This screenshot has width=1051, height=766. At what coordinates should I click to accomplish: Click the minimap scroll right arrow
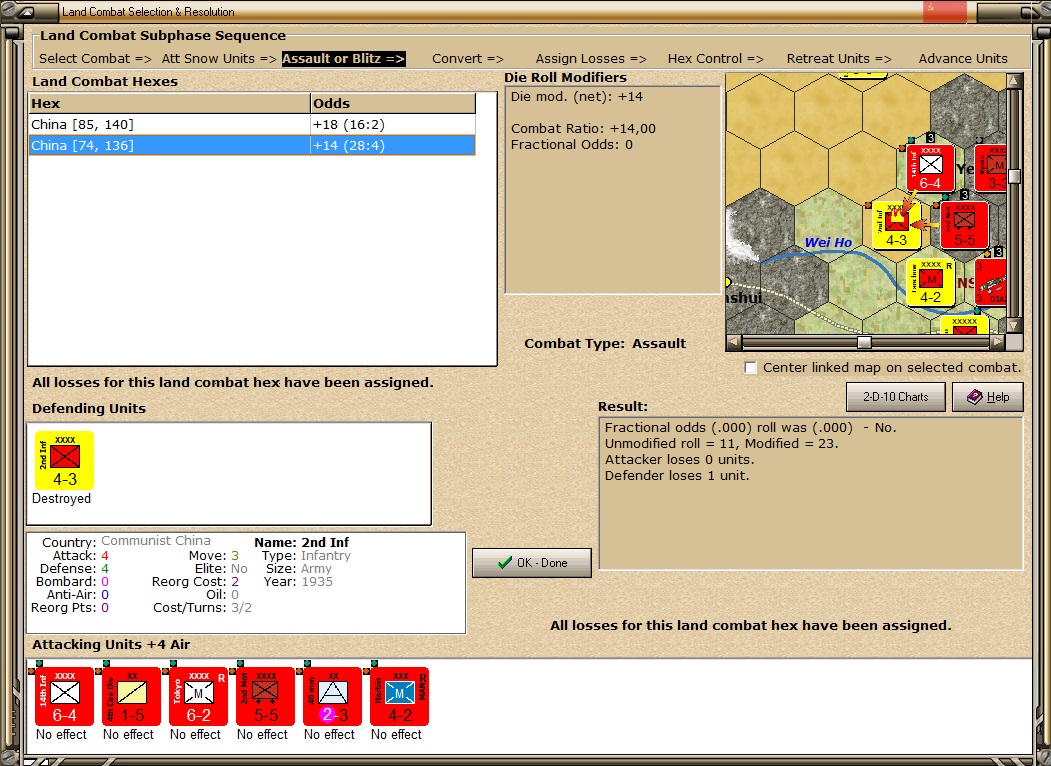tap(998, 342)
